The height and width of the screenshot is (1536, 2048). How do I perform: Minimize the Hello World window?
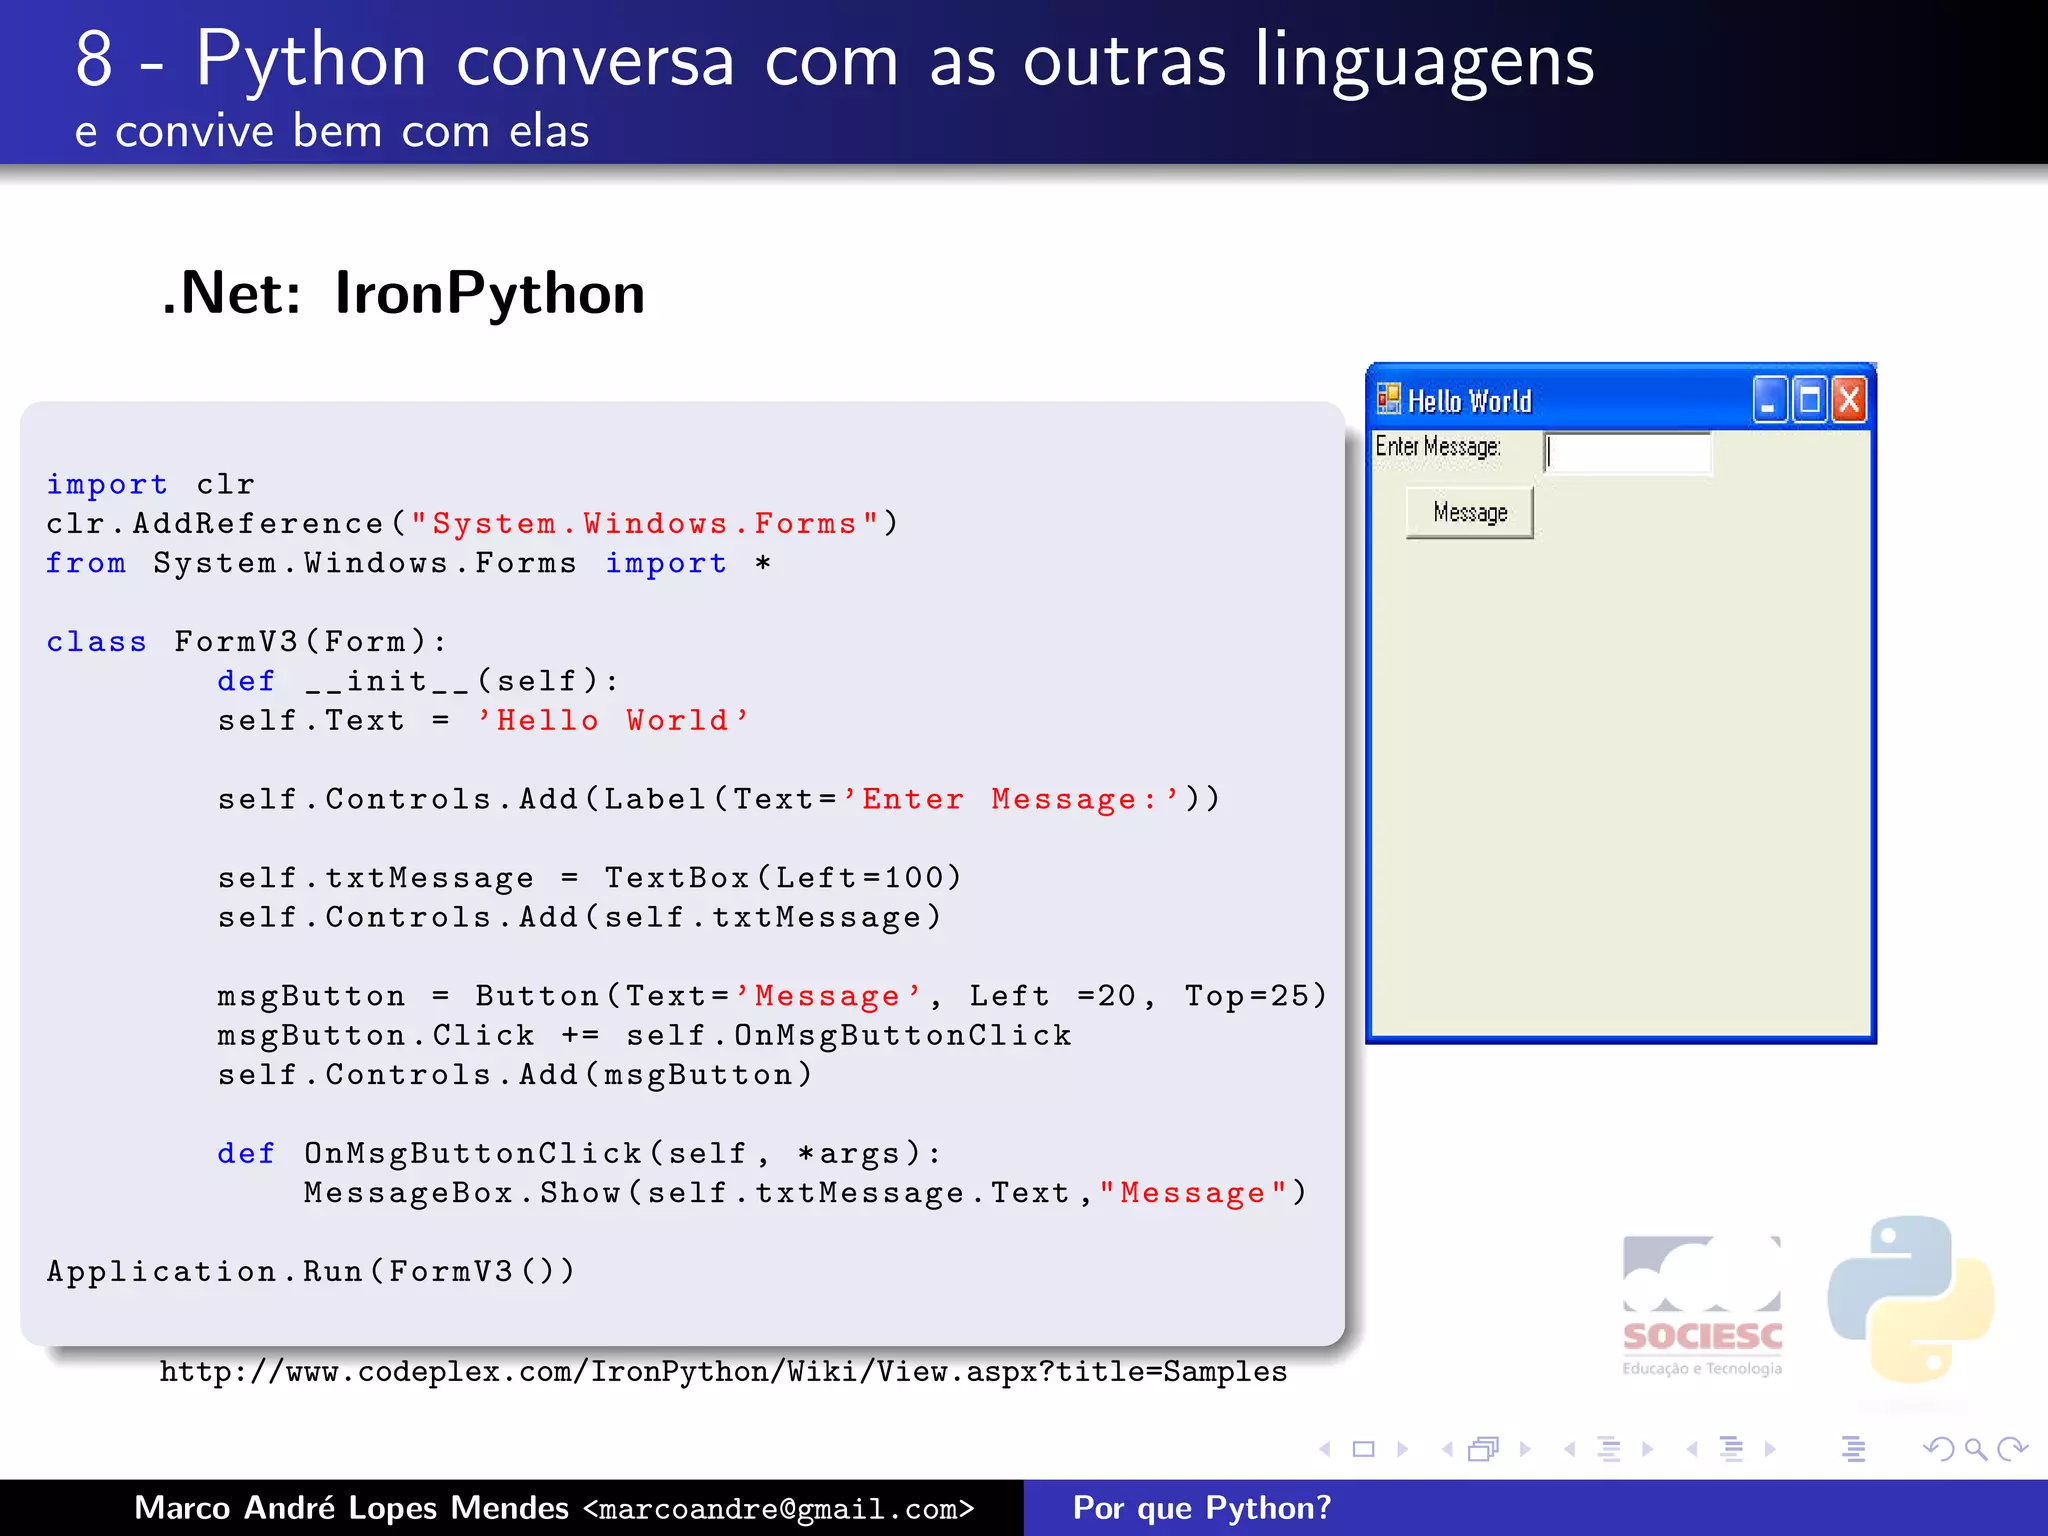tap(1769, 400)
